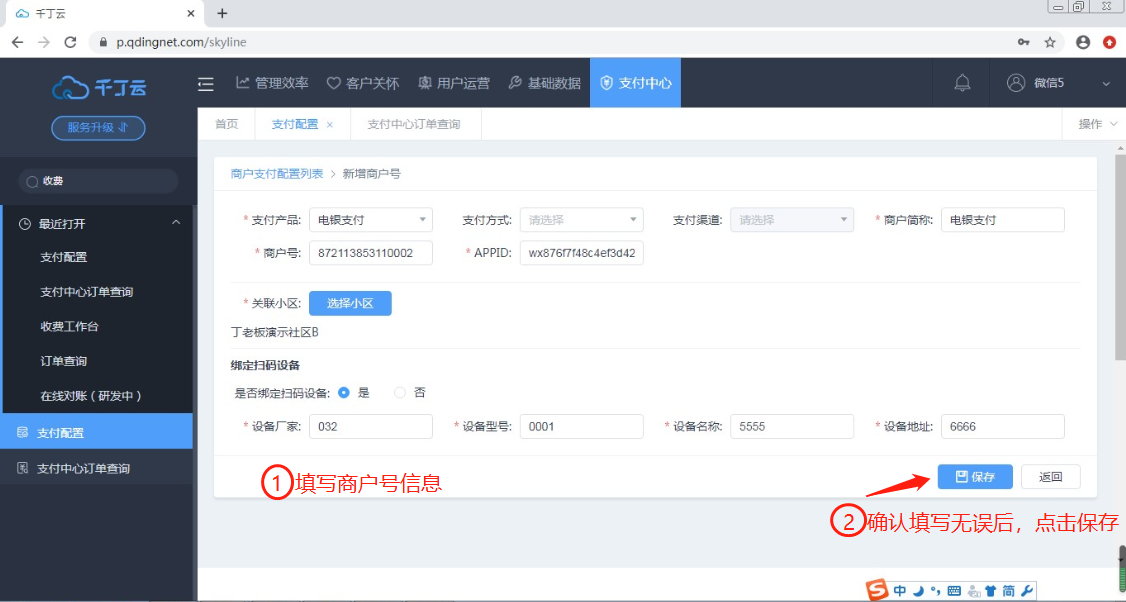The width and height of the screenshot is (1126, 602).
Task: Click the 返回 button
Action: tap(1051, 476)
